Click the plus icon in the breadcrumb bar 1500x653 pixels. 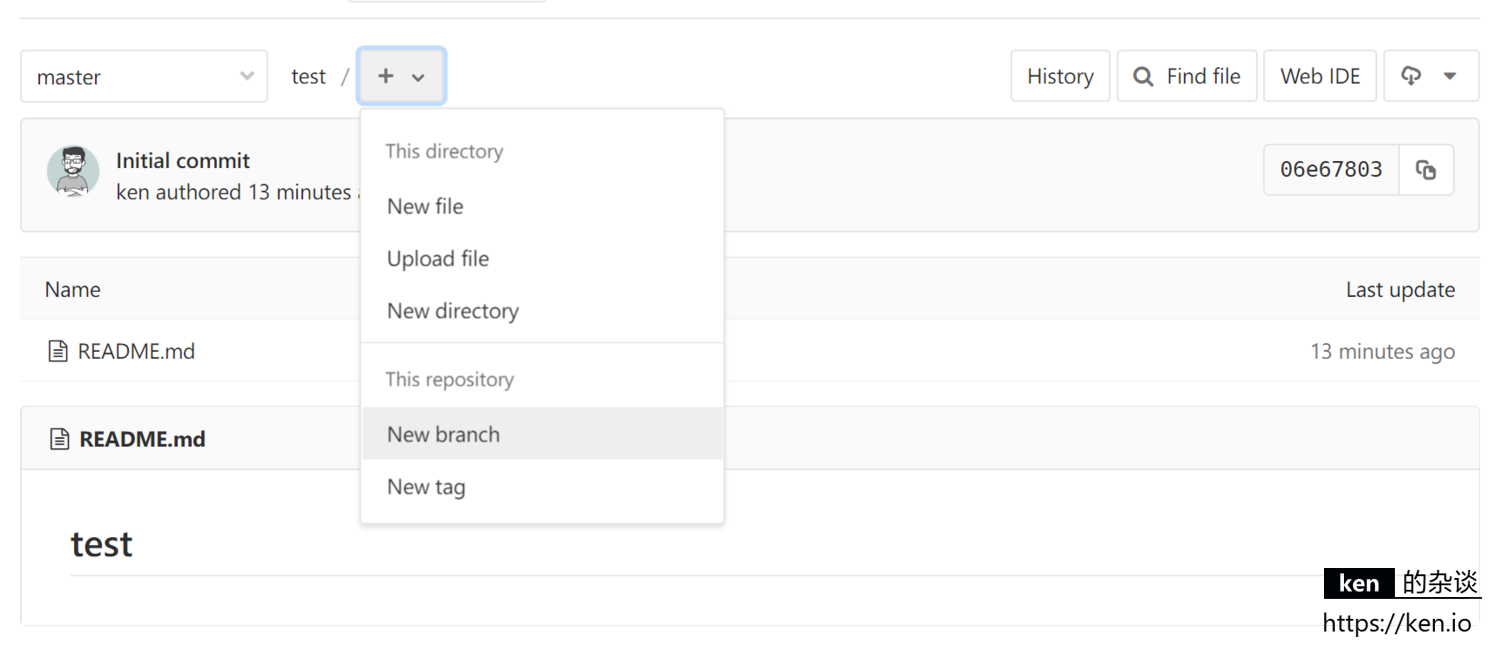click(x=387, y=75)
